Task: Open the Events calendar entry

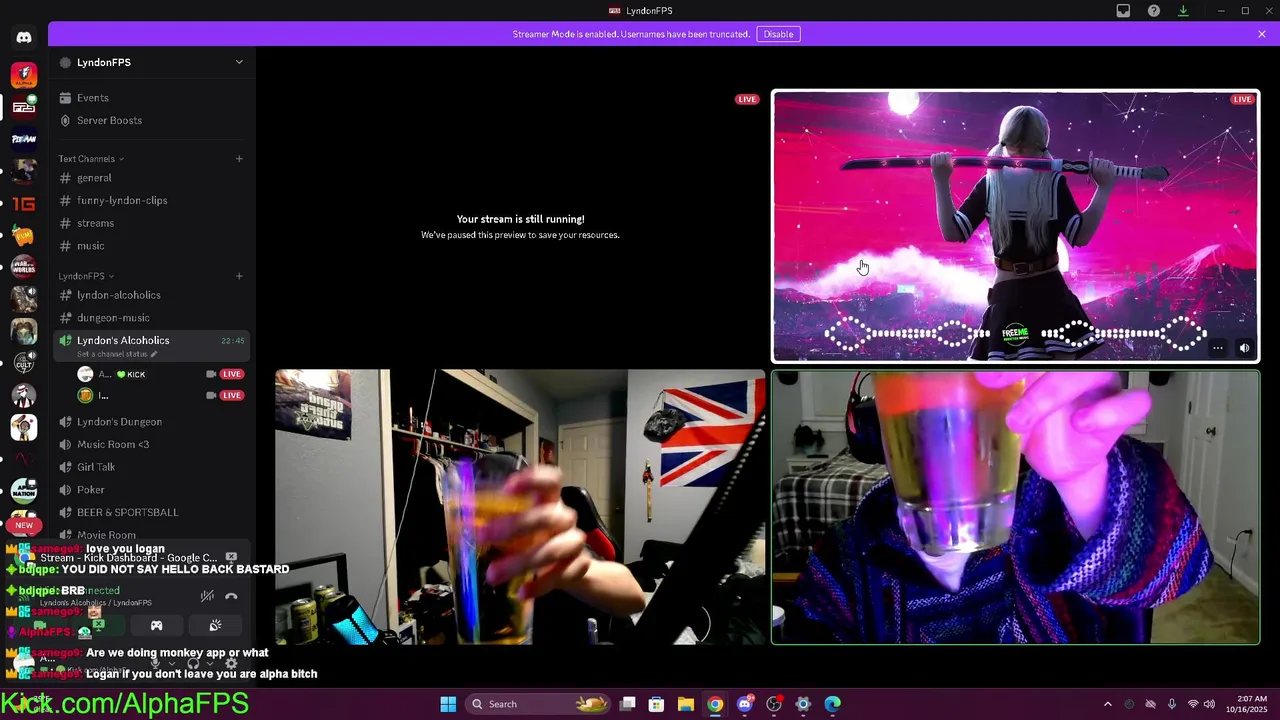Action: [152, 98]
